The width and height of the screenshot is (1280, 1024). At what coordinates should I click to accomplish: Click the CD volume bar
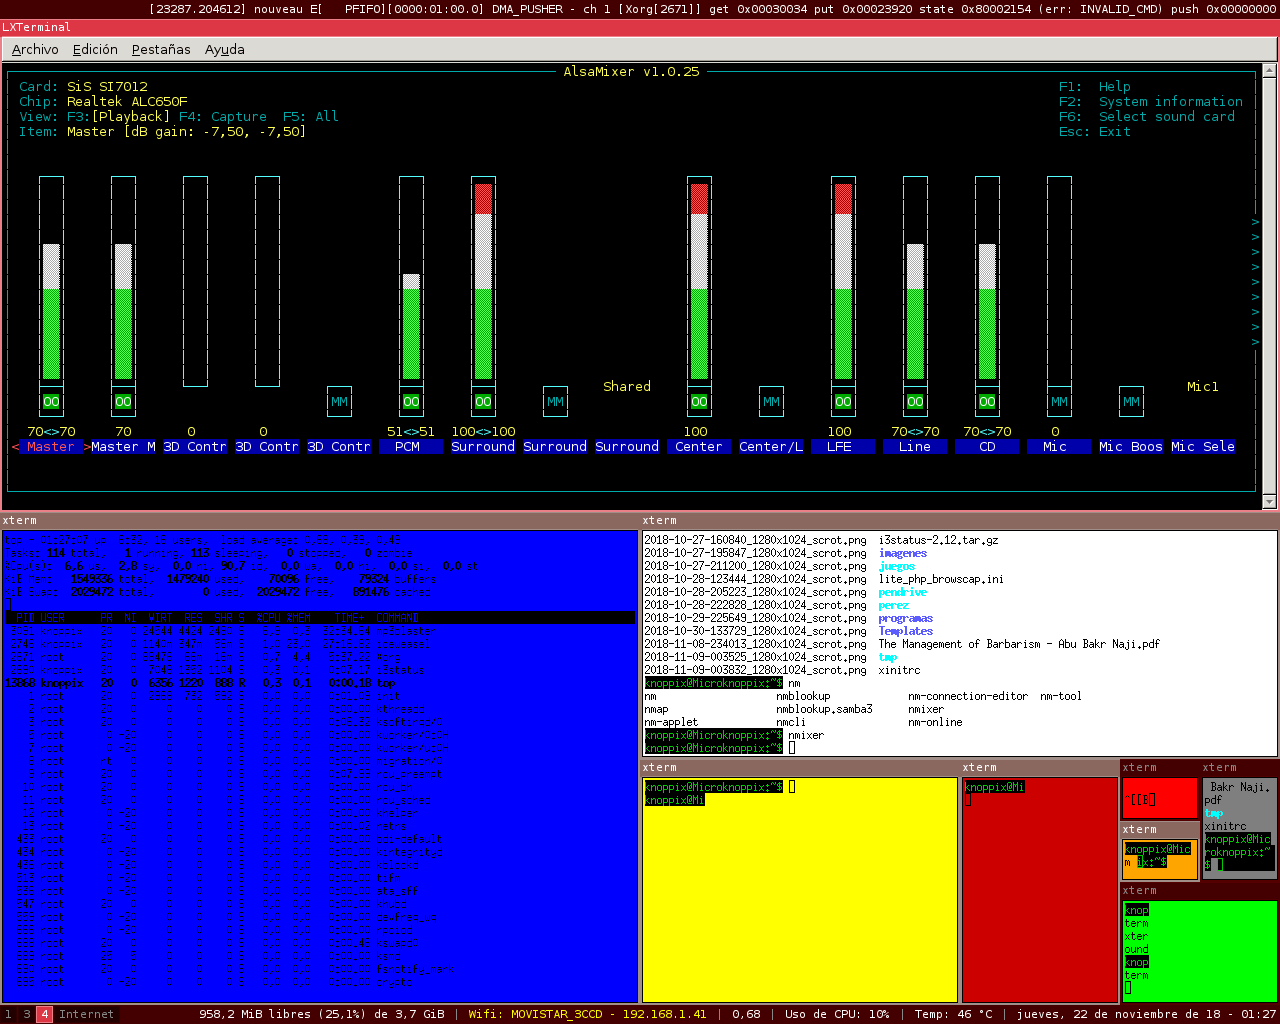[987, 281]
